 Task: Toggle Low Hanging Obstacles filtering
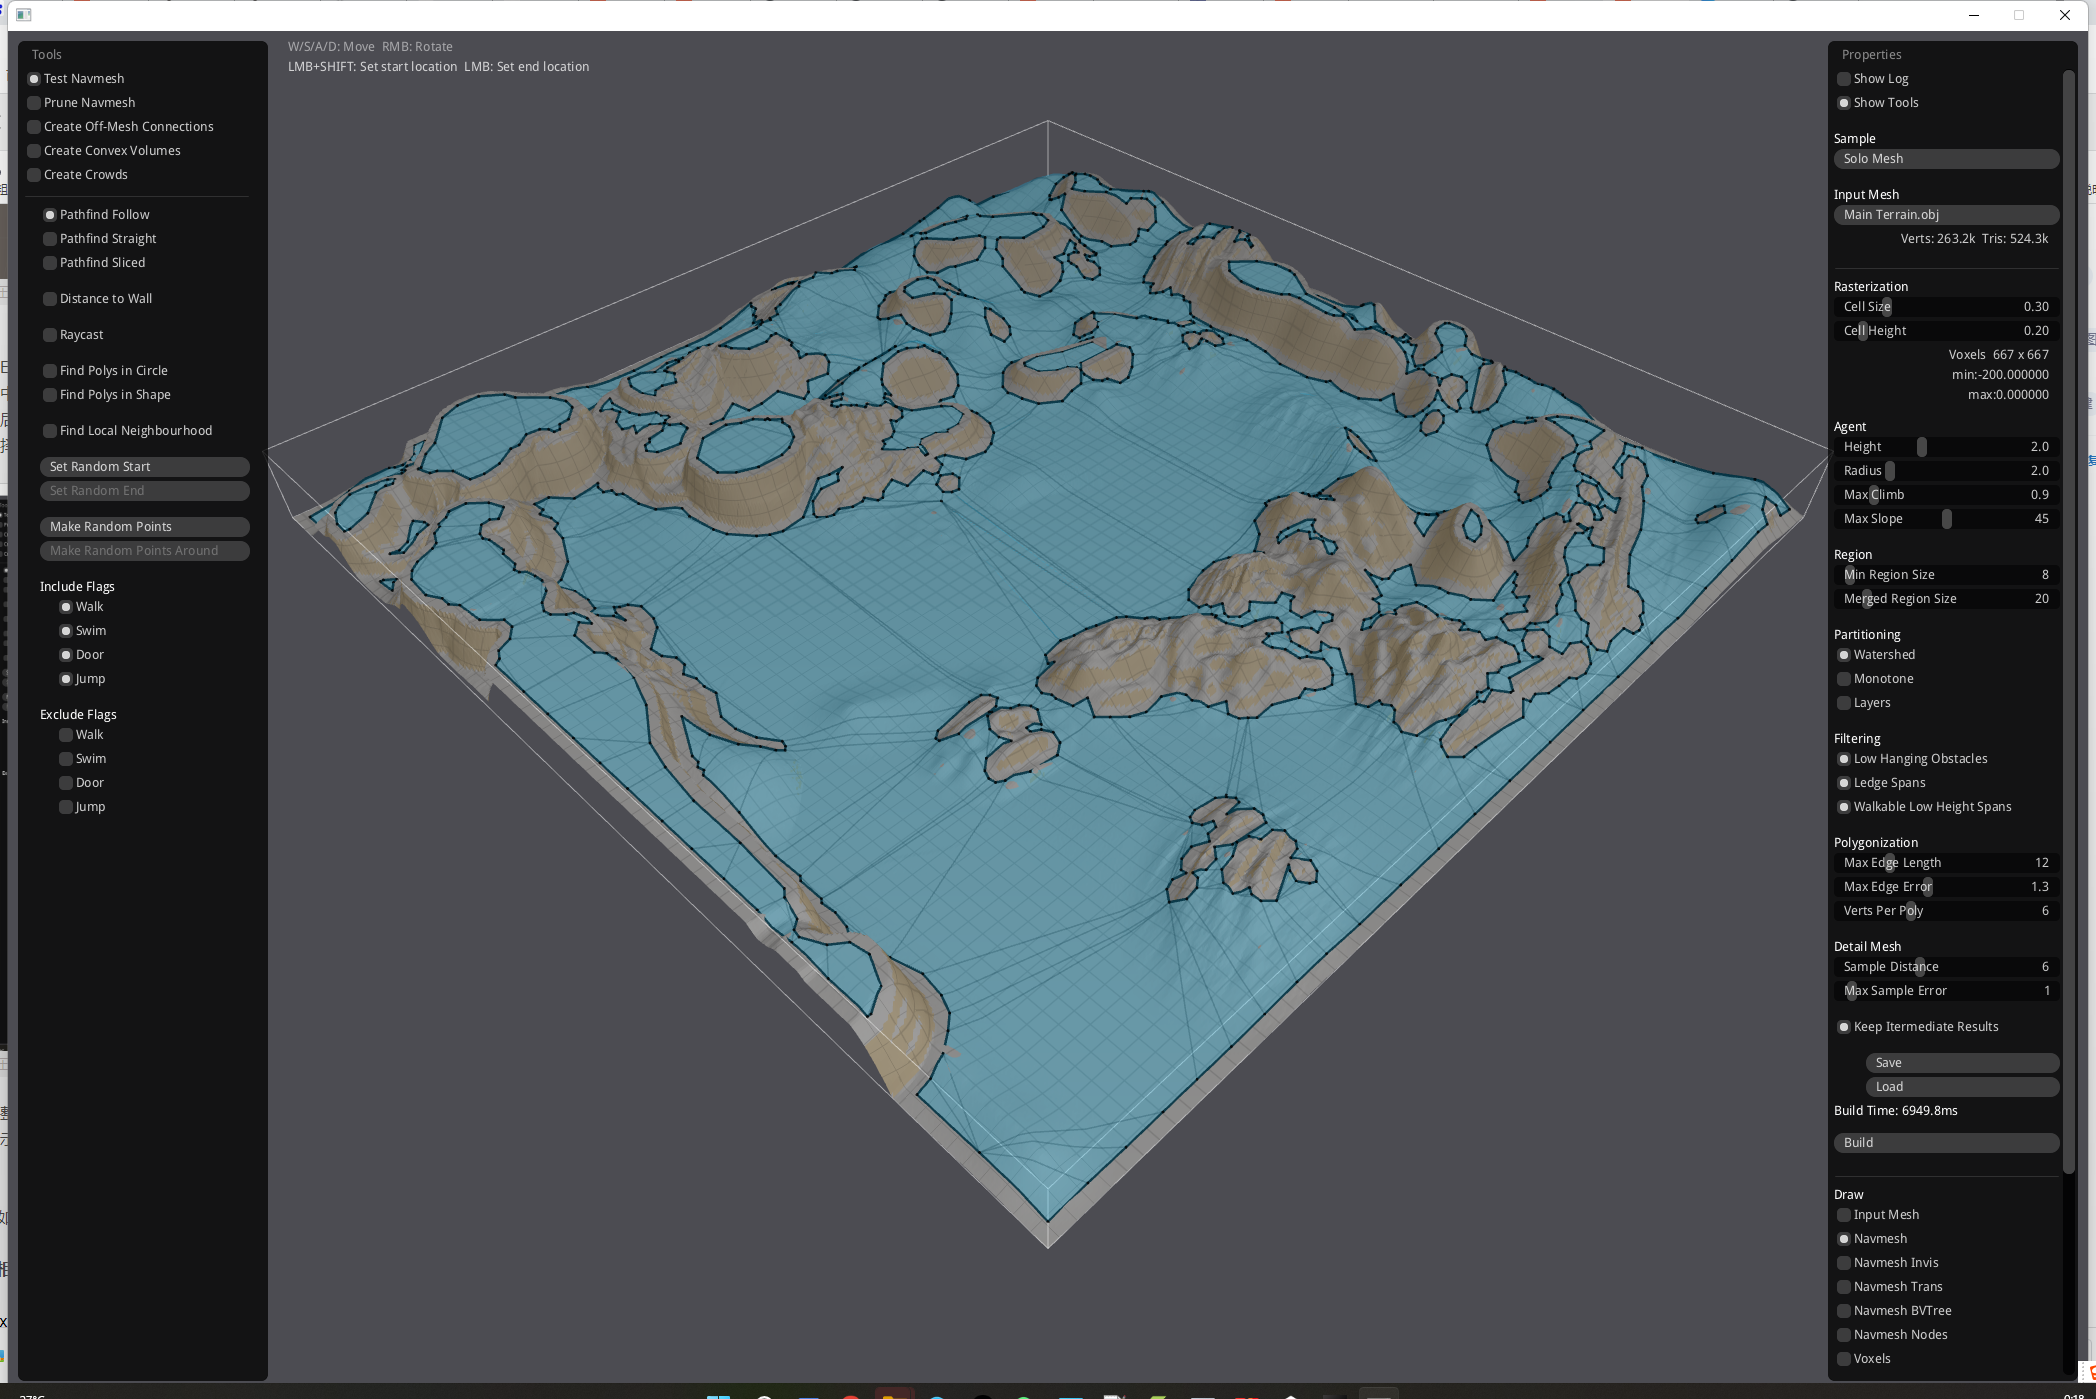pyautogui.click(x=1844, y=759)
